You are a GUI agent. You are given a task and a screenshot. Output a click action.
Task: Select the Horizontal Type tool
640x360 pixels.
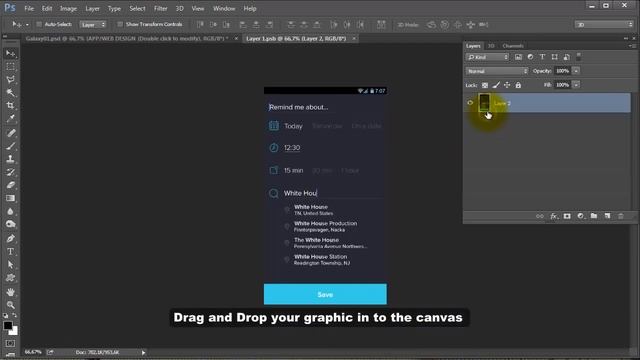point(11,251)
